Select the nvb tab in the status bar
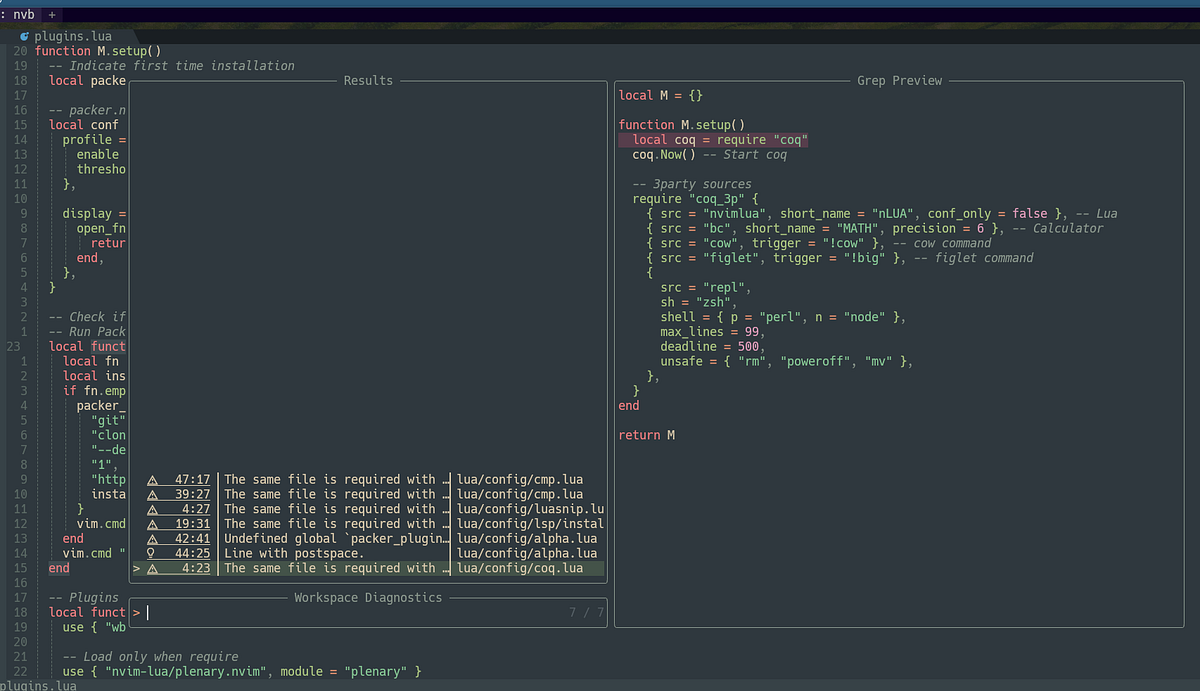The width and height of the screenshot is (1200, 691). (x=22, y=14)
